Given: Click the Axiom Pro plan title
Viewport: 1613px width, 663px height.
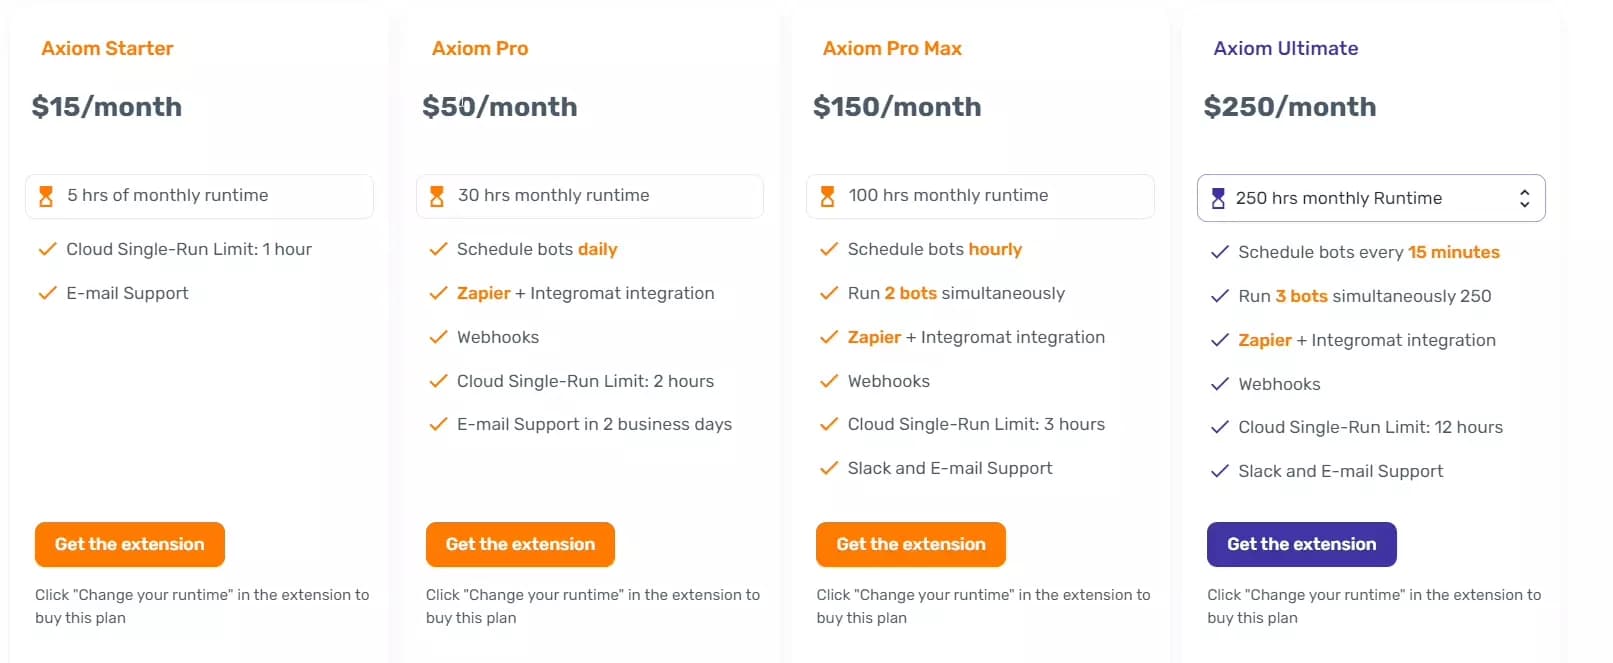Looking at the screenshot, I should [x=480, y=47].
